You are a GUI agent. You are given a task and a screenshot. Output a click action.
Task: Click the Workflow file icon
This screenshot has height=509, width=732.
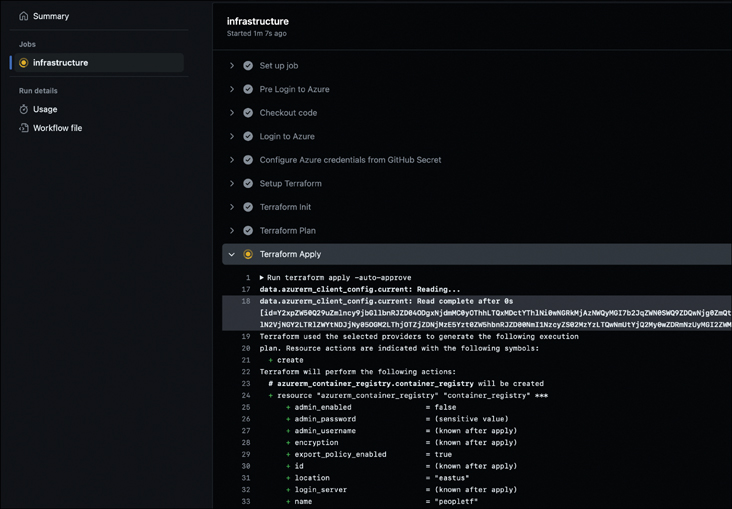click(24, 128)
